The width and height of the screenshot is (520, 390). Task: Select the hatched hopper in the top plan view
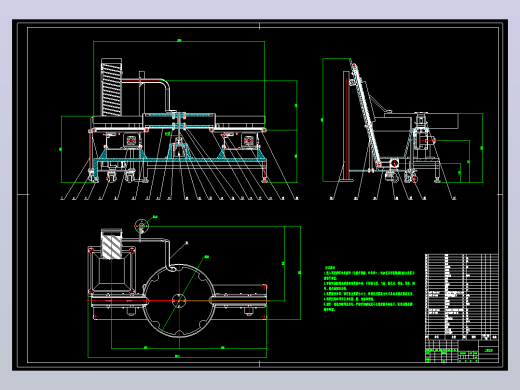(112, 244)
